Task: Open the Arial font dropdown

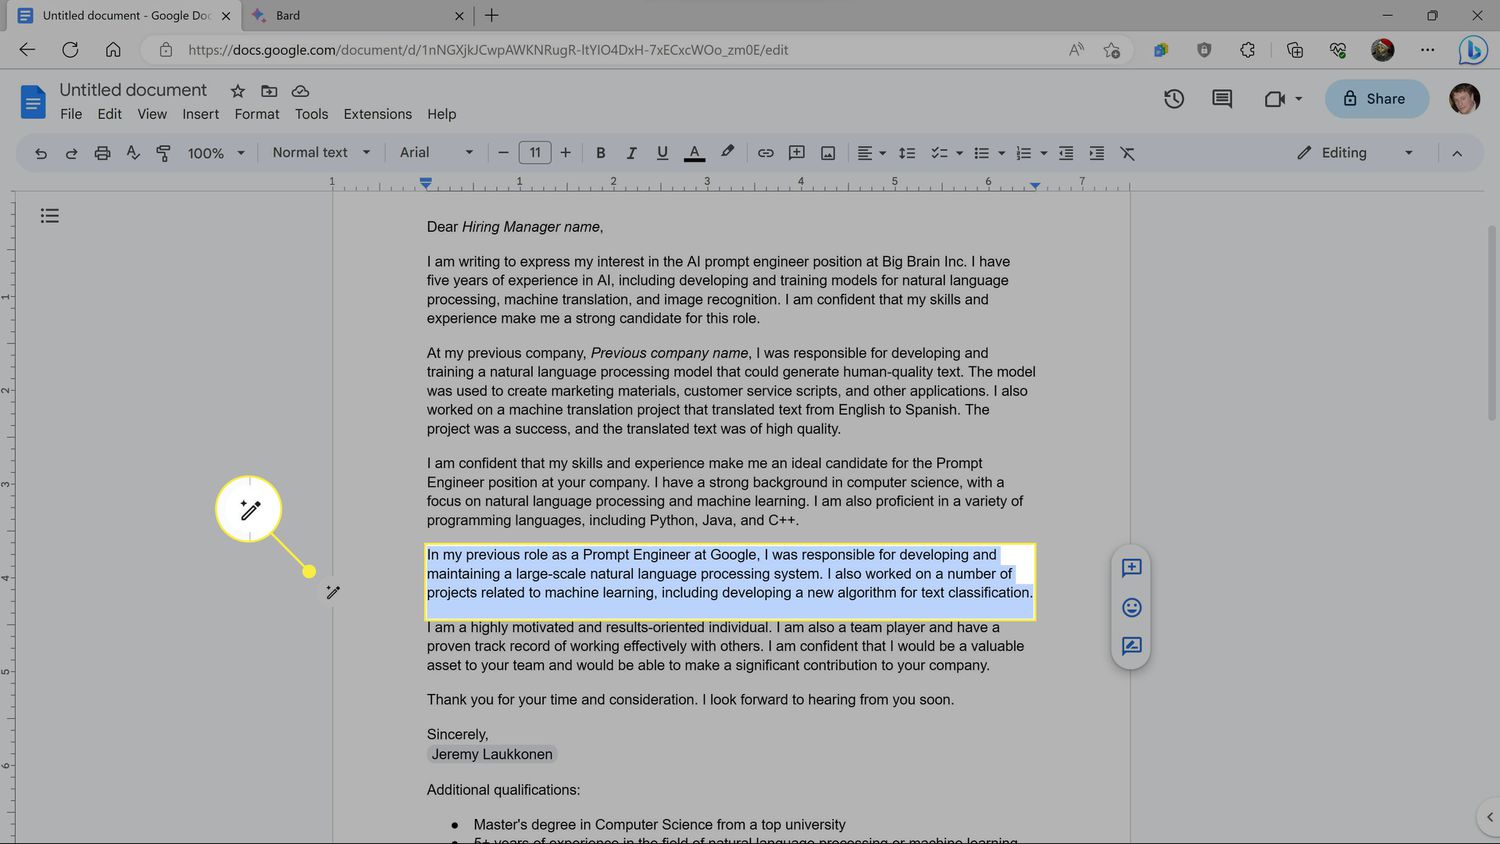Action: [436, 153]
